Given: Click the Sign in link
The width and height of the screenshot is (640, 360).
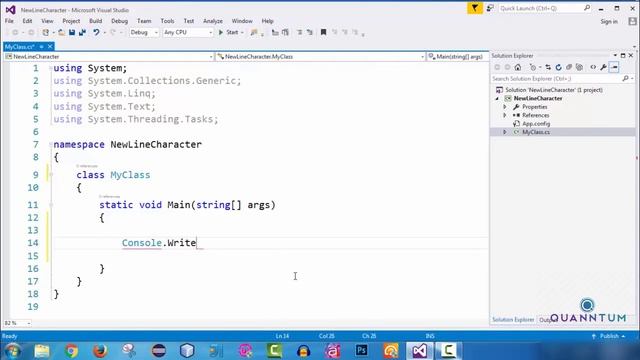Looking at the screenshot, I should pyautogui.click(x=609, y=22).
